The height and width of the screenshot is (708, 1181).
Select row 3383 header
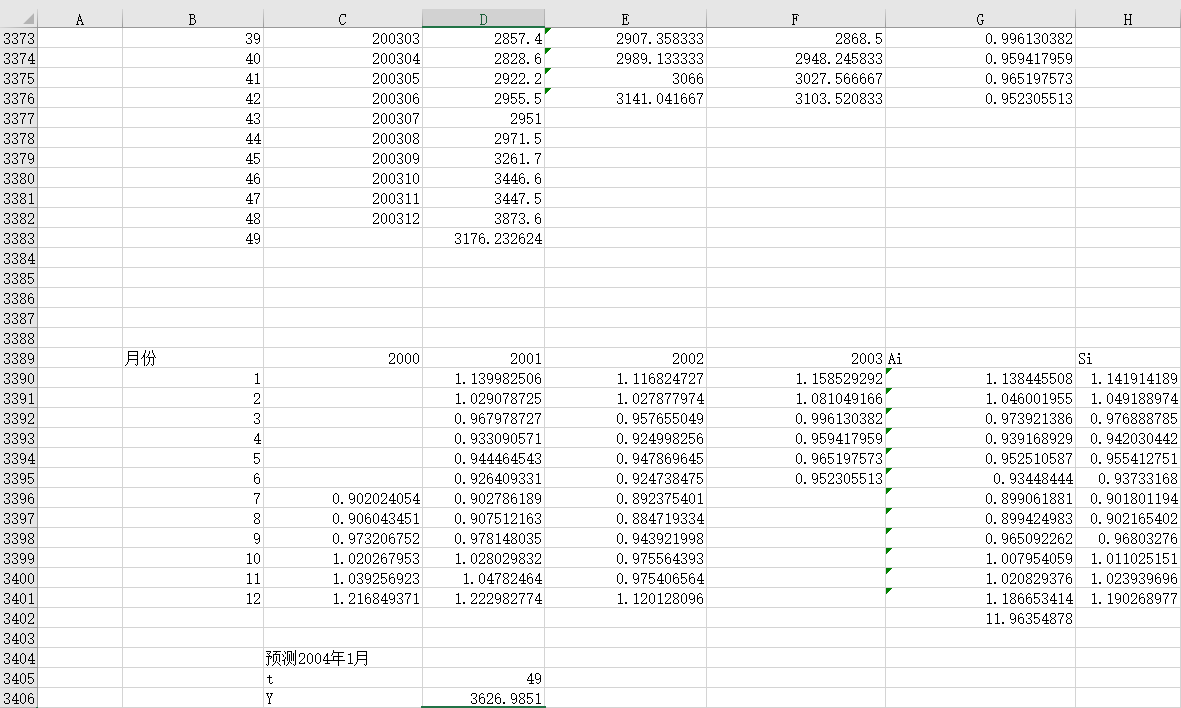[19, 239]
